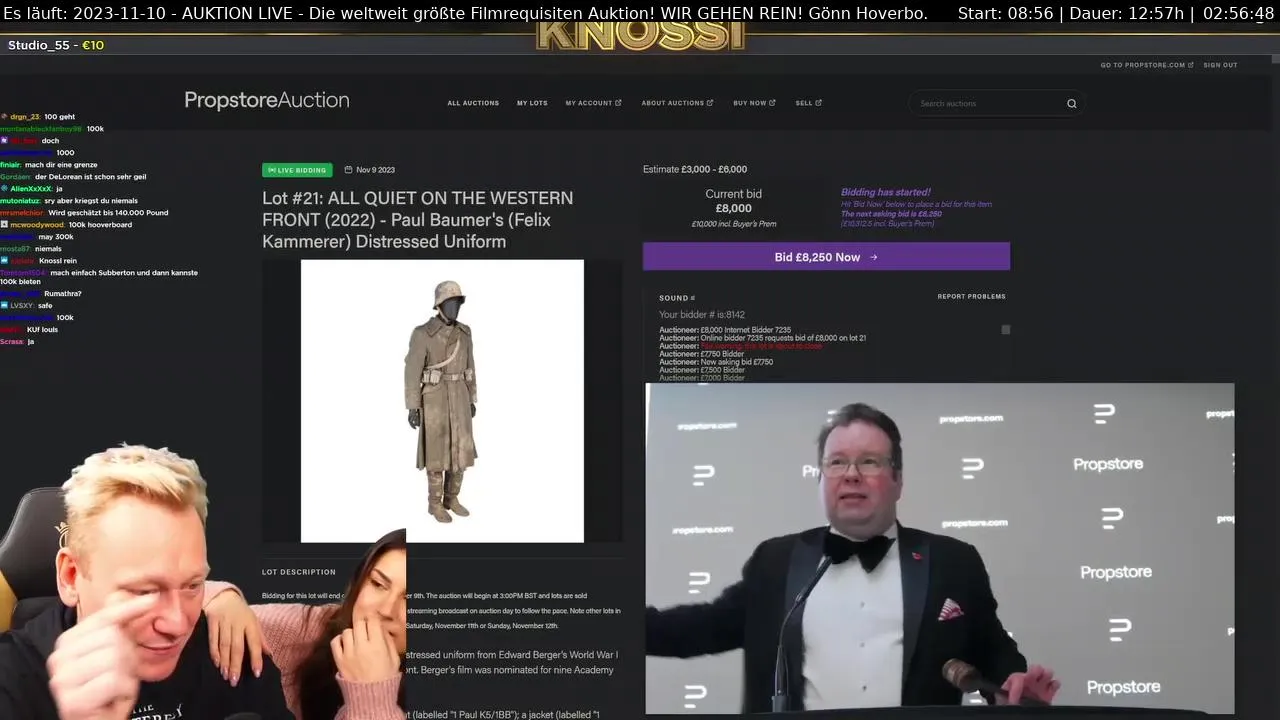This screenshot has width=1280, height=720.
Task: Click chat message 'der DeLorean ist schon sehr geil'
Action: coord(90,177)
